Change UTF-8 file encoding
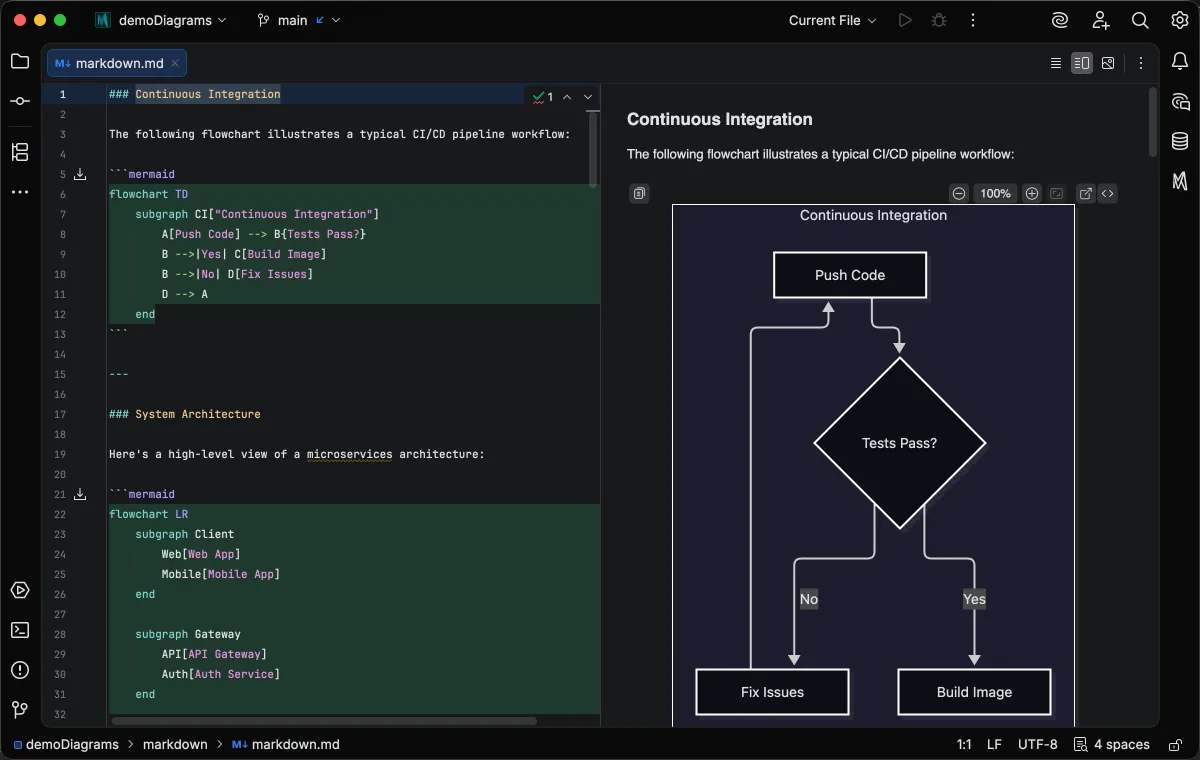1200x760 pixels. pyautogui.click(x=1037, y=744)
